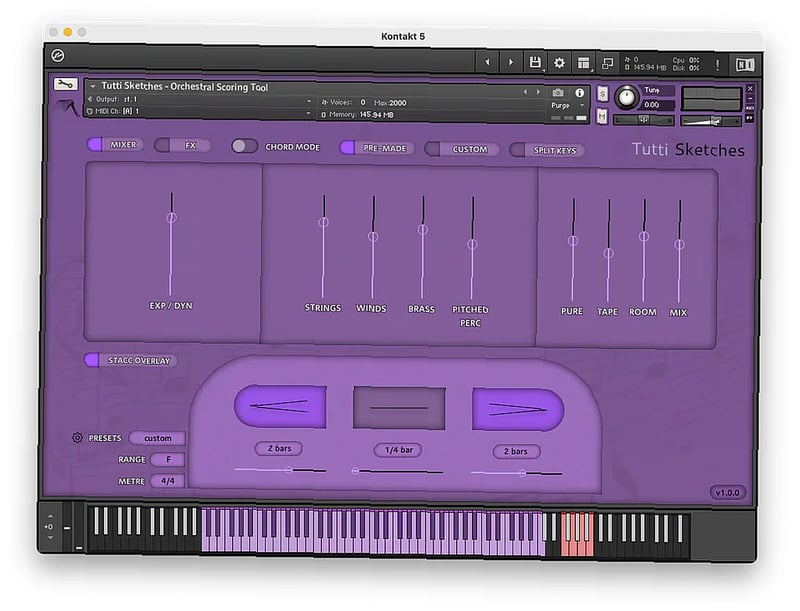Click the workspace view icon in the toolbar

point(586,63)
